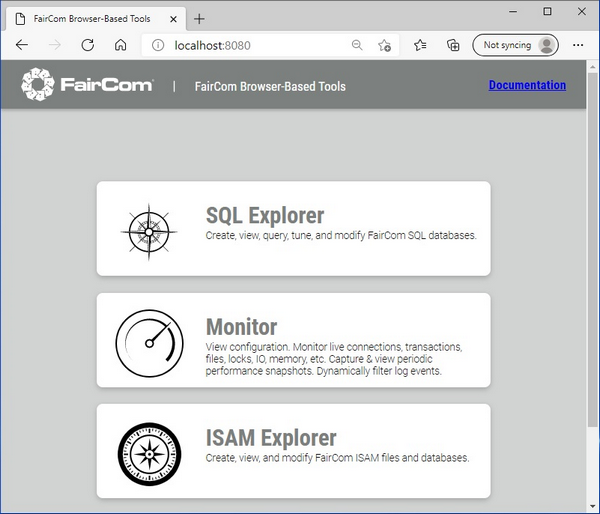Open zoom indicator magnifier in address bar
This screenshot has height=514, width=600.
(357, 45)
